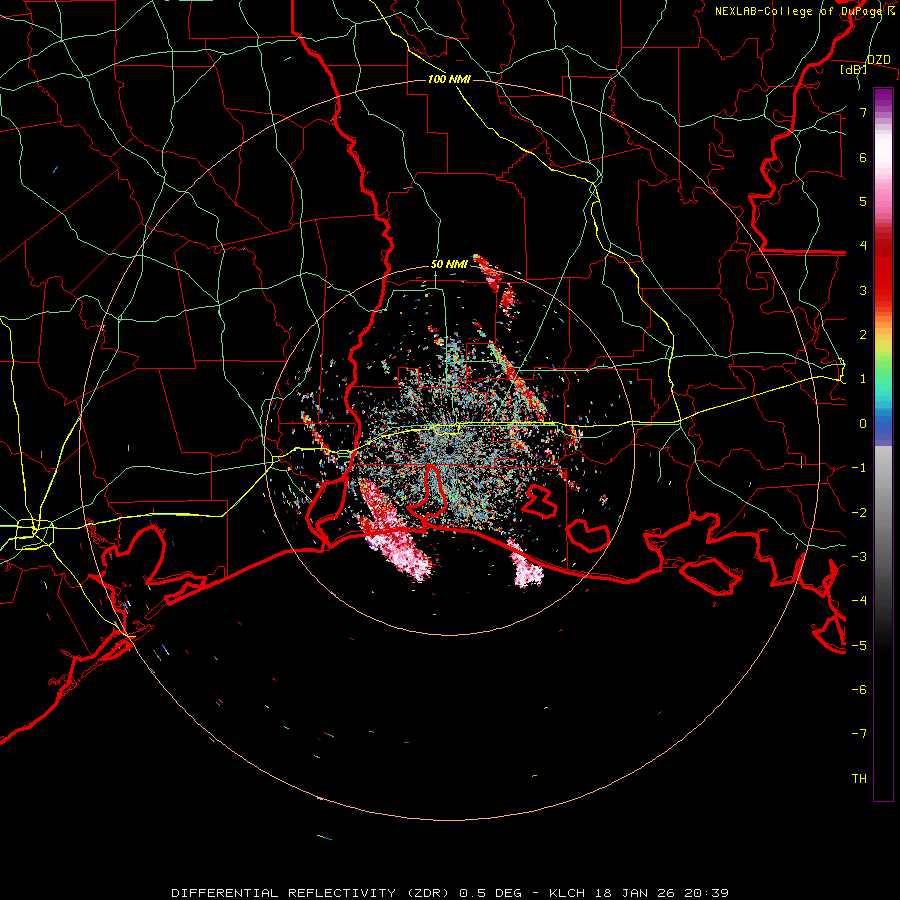Click the pink ZDR echo offshore southeast of radar
The width and height of the screenshot is (900, 900).
(525, 566)
